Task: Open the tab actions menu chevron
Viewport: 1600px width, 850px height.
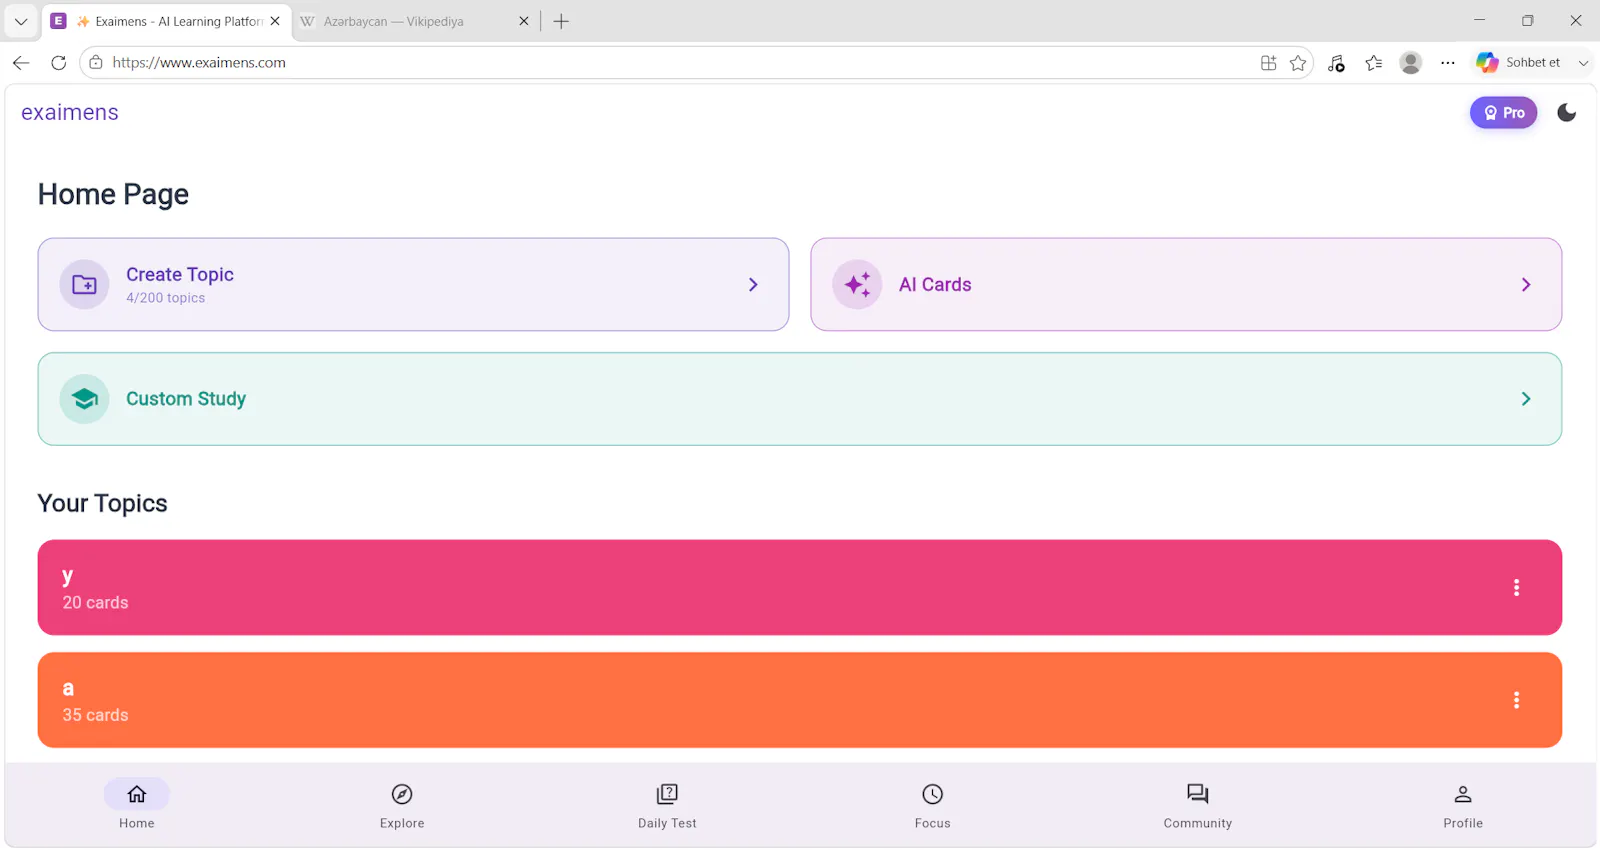Action: [21, 21]
